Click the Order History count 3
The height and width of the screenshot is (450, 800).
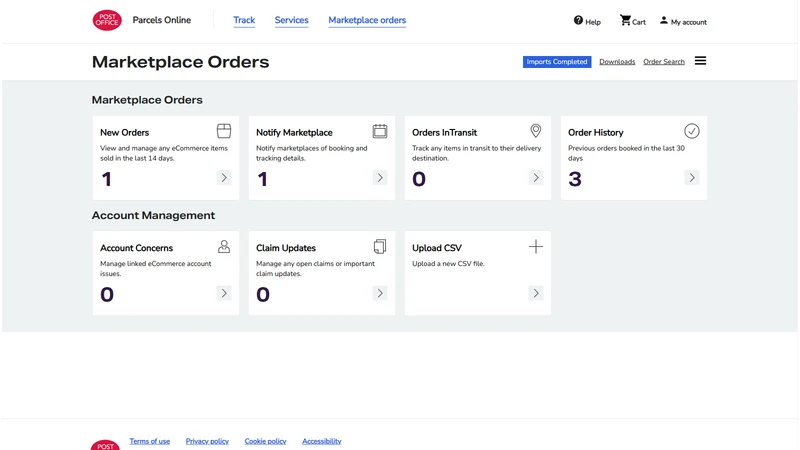coord(575,179)
